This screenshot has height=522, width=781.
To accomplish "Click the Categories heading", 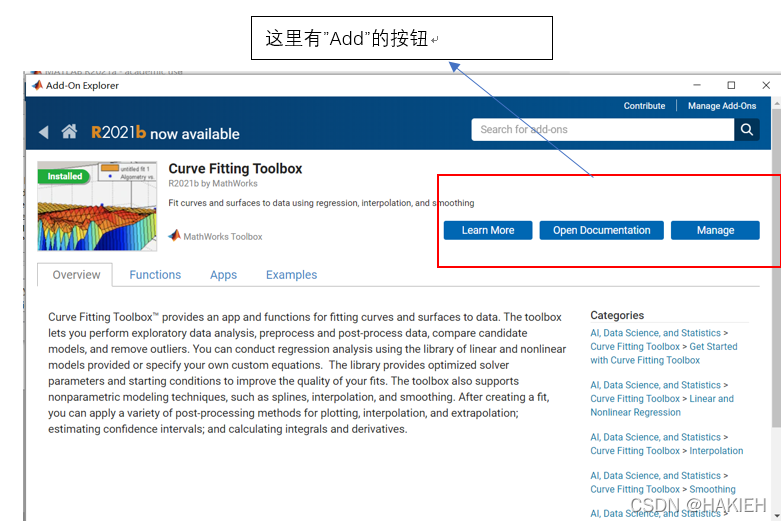I will coord(617,315).
